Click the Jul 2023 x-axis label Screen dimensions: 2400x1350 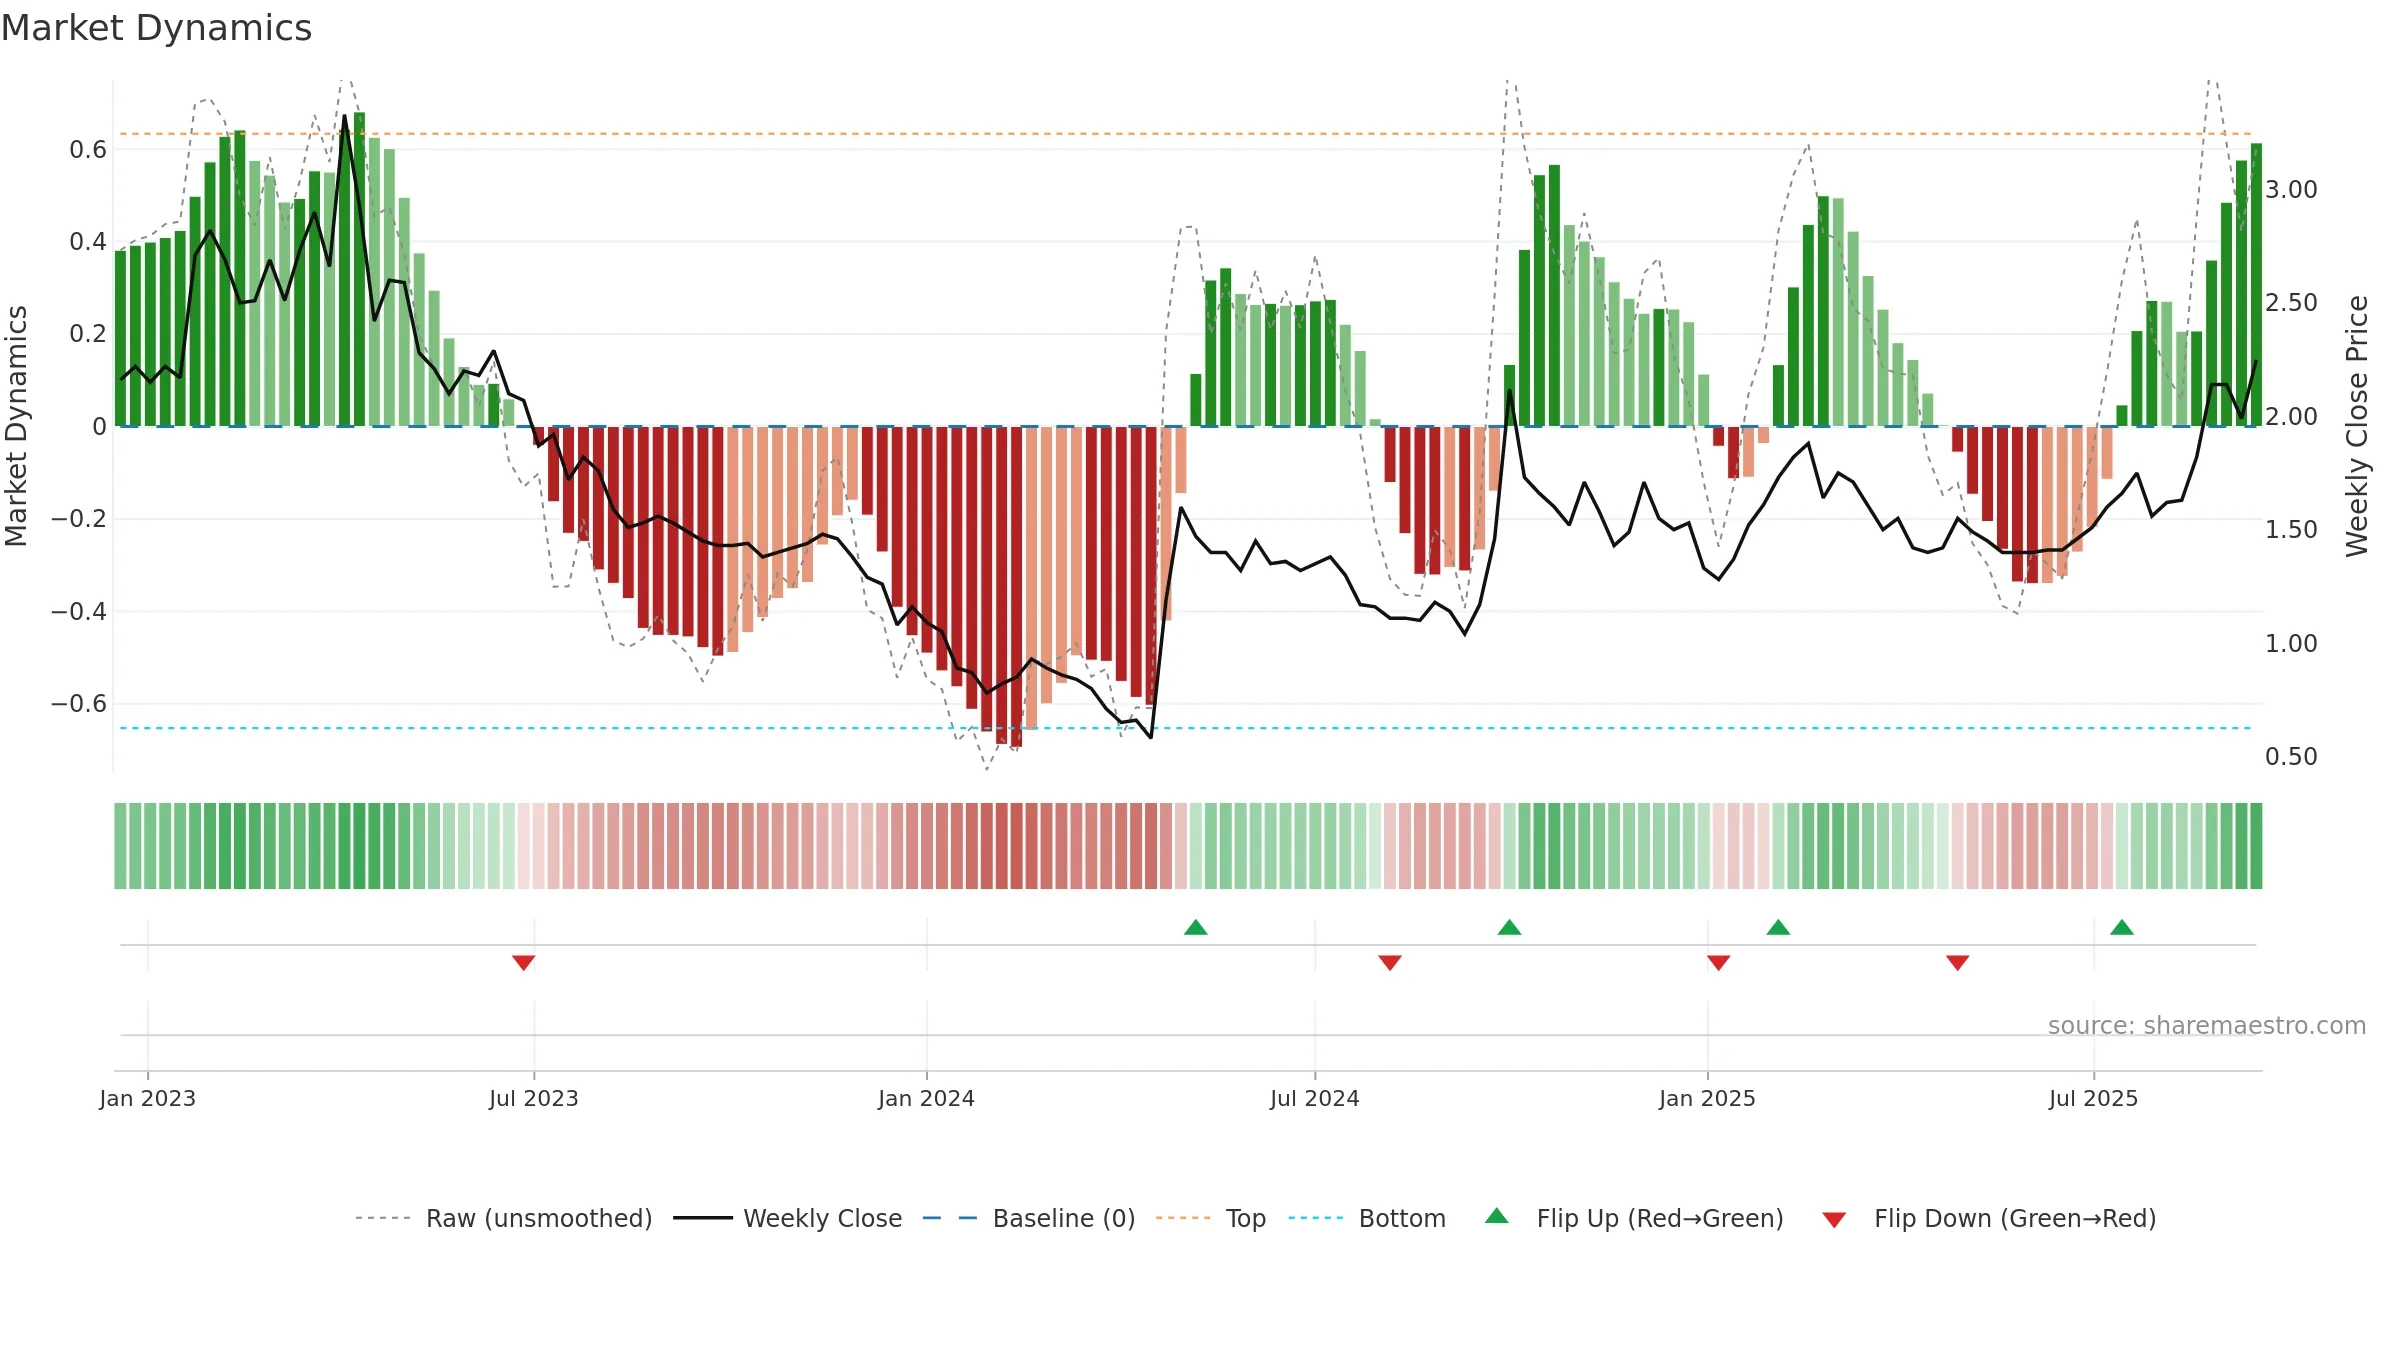(x=534, y=1098)
